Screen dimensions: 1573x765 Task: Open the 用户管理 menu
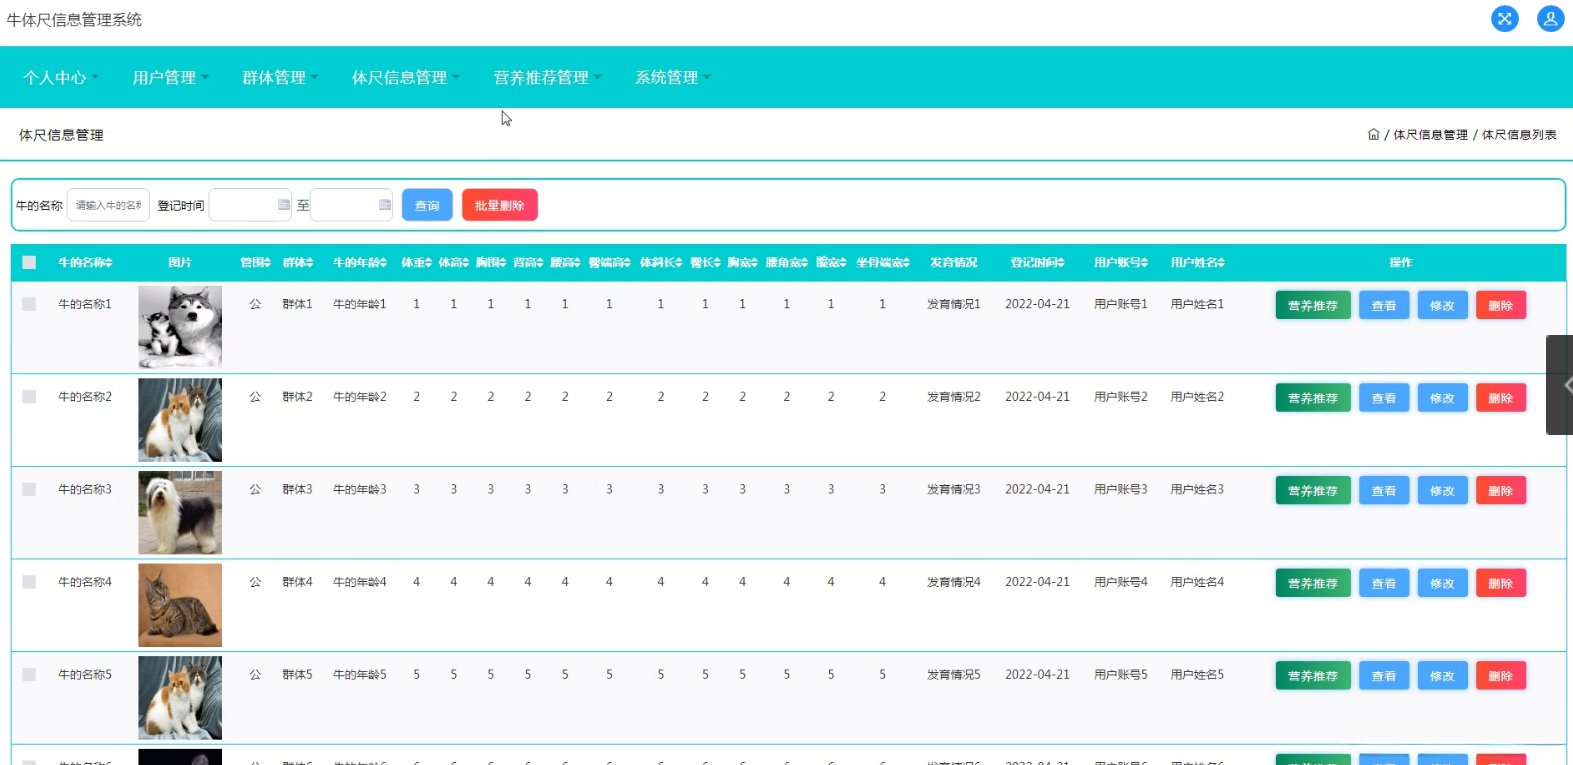click(170, 77)
